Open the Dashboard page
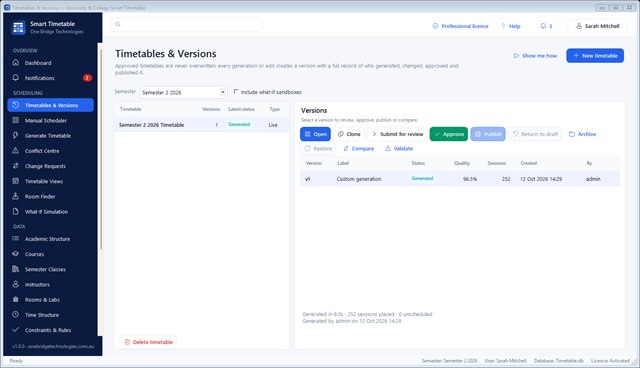The width and height of the screenshot is (640, 368). pyautogui.click(x=51, y=63)
